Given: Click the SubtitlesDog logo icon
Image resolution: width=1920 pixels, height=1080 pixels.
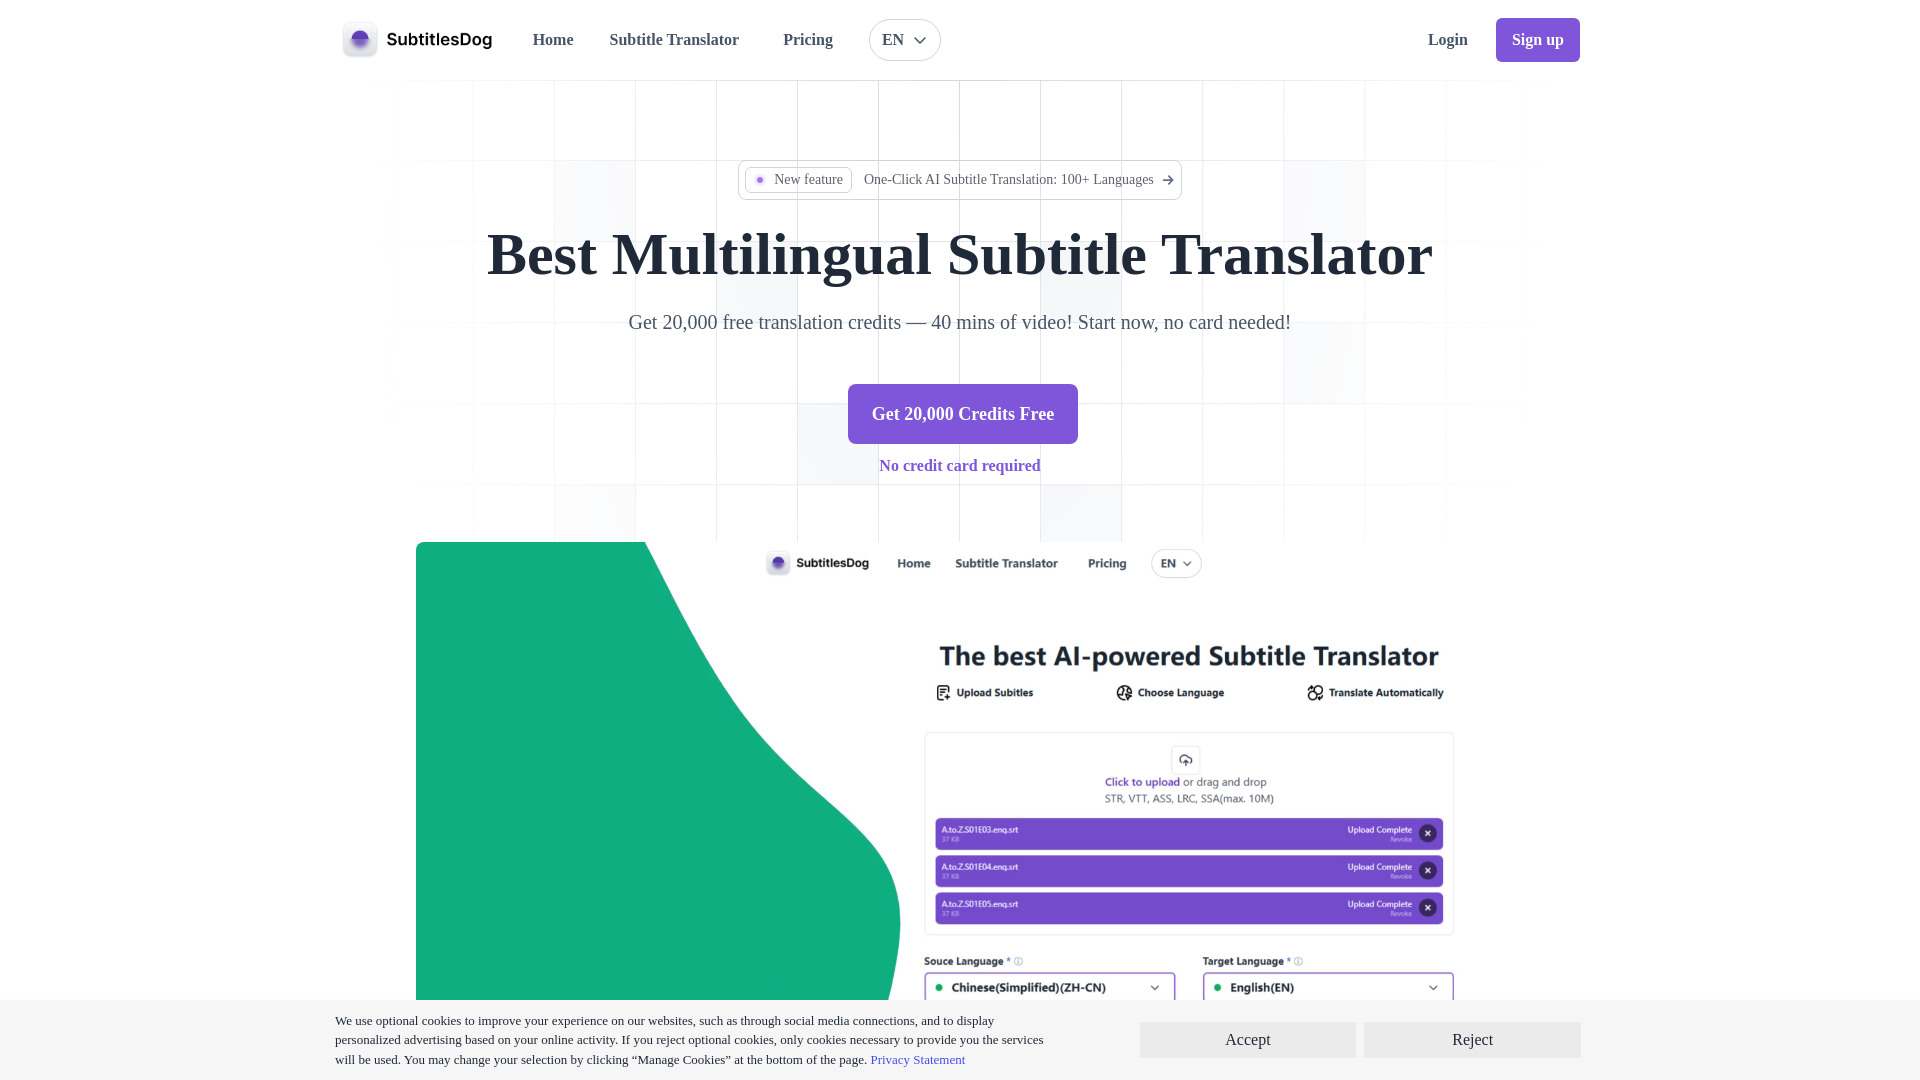Looking at the screenshot, I should point(359,40).
